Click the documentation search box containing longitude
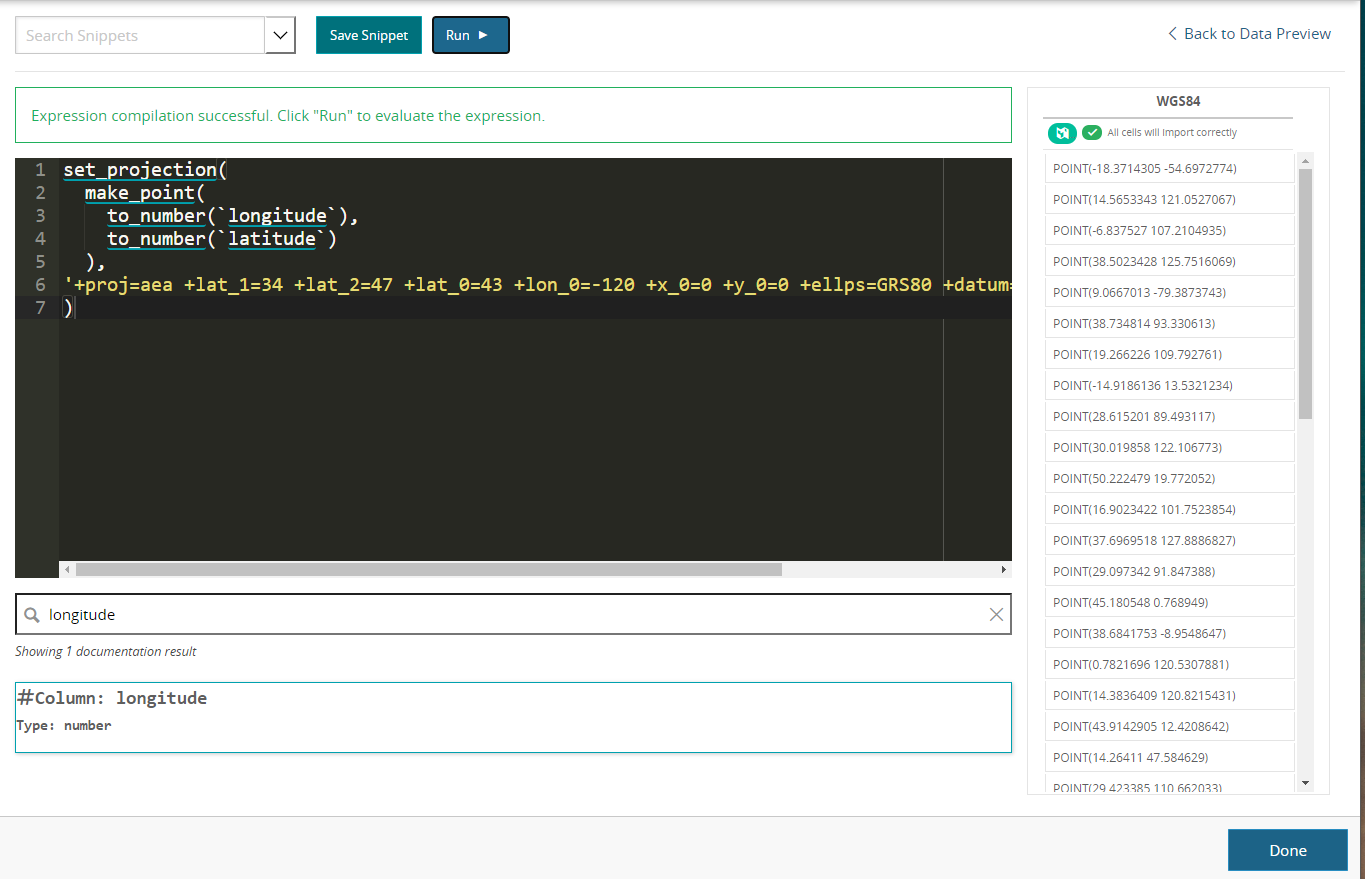The height and width of the screenshot is (879, 1365). (x=513, y=615)
